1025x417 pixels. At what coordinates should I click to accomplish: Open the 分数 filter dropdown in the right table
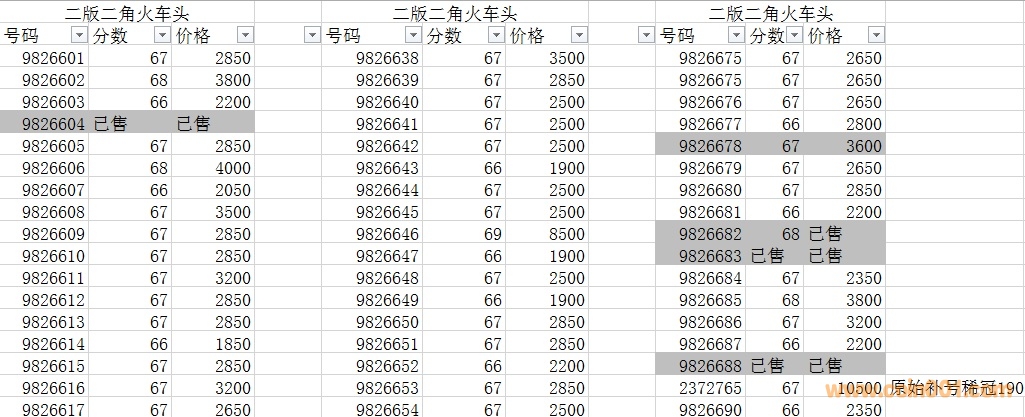tap(794, 35)
